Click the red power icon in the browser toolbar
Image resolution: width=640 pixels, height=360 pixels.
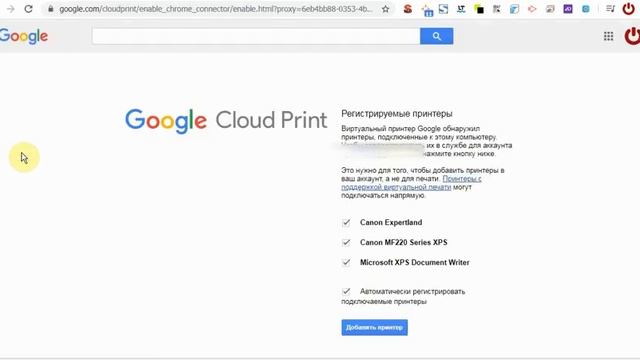[629, 9]
